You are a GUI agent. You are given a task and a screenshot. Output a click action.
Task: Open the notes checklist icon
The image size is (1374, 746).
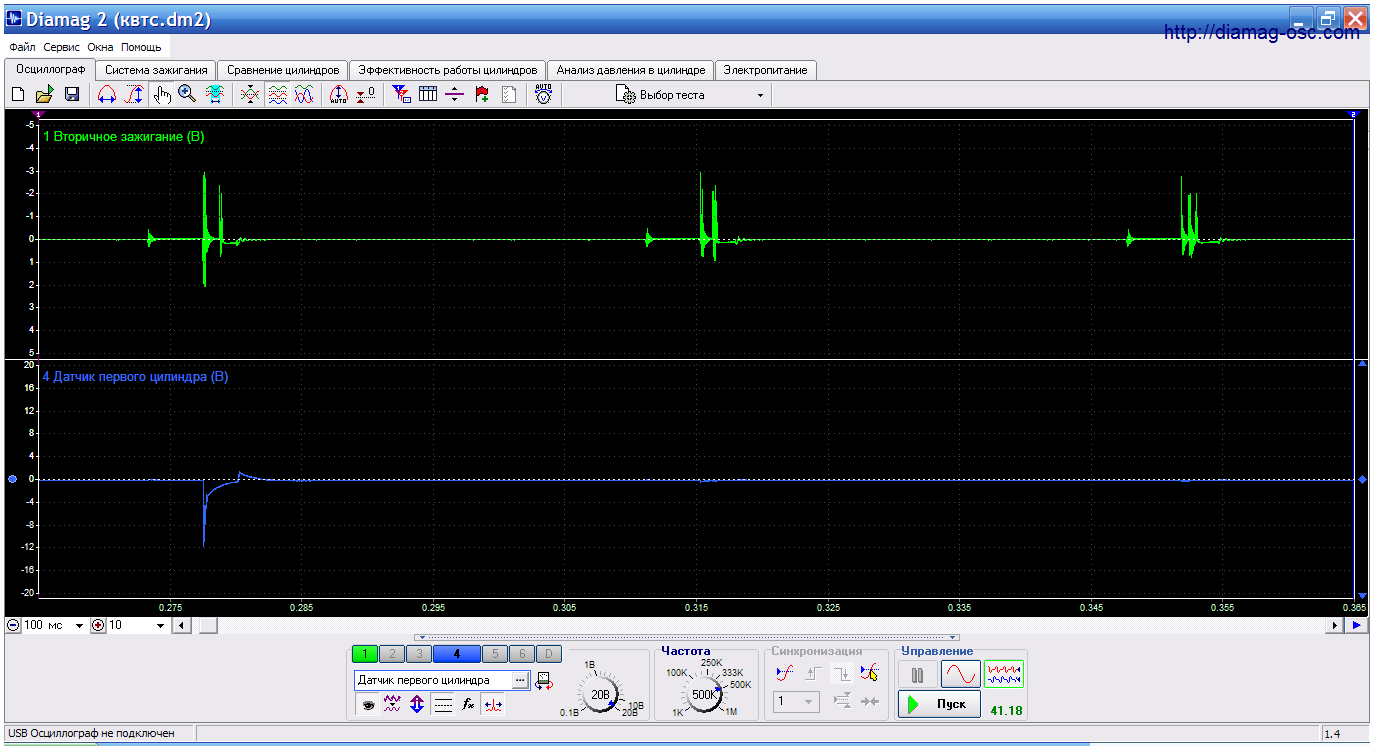tap(509, 95)
